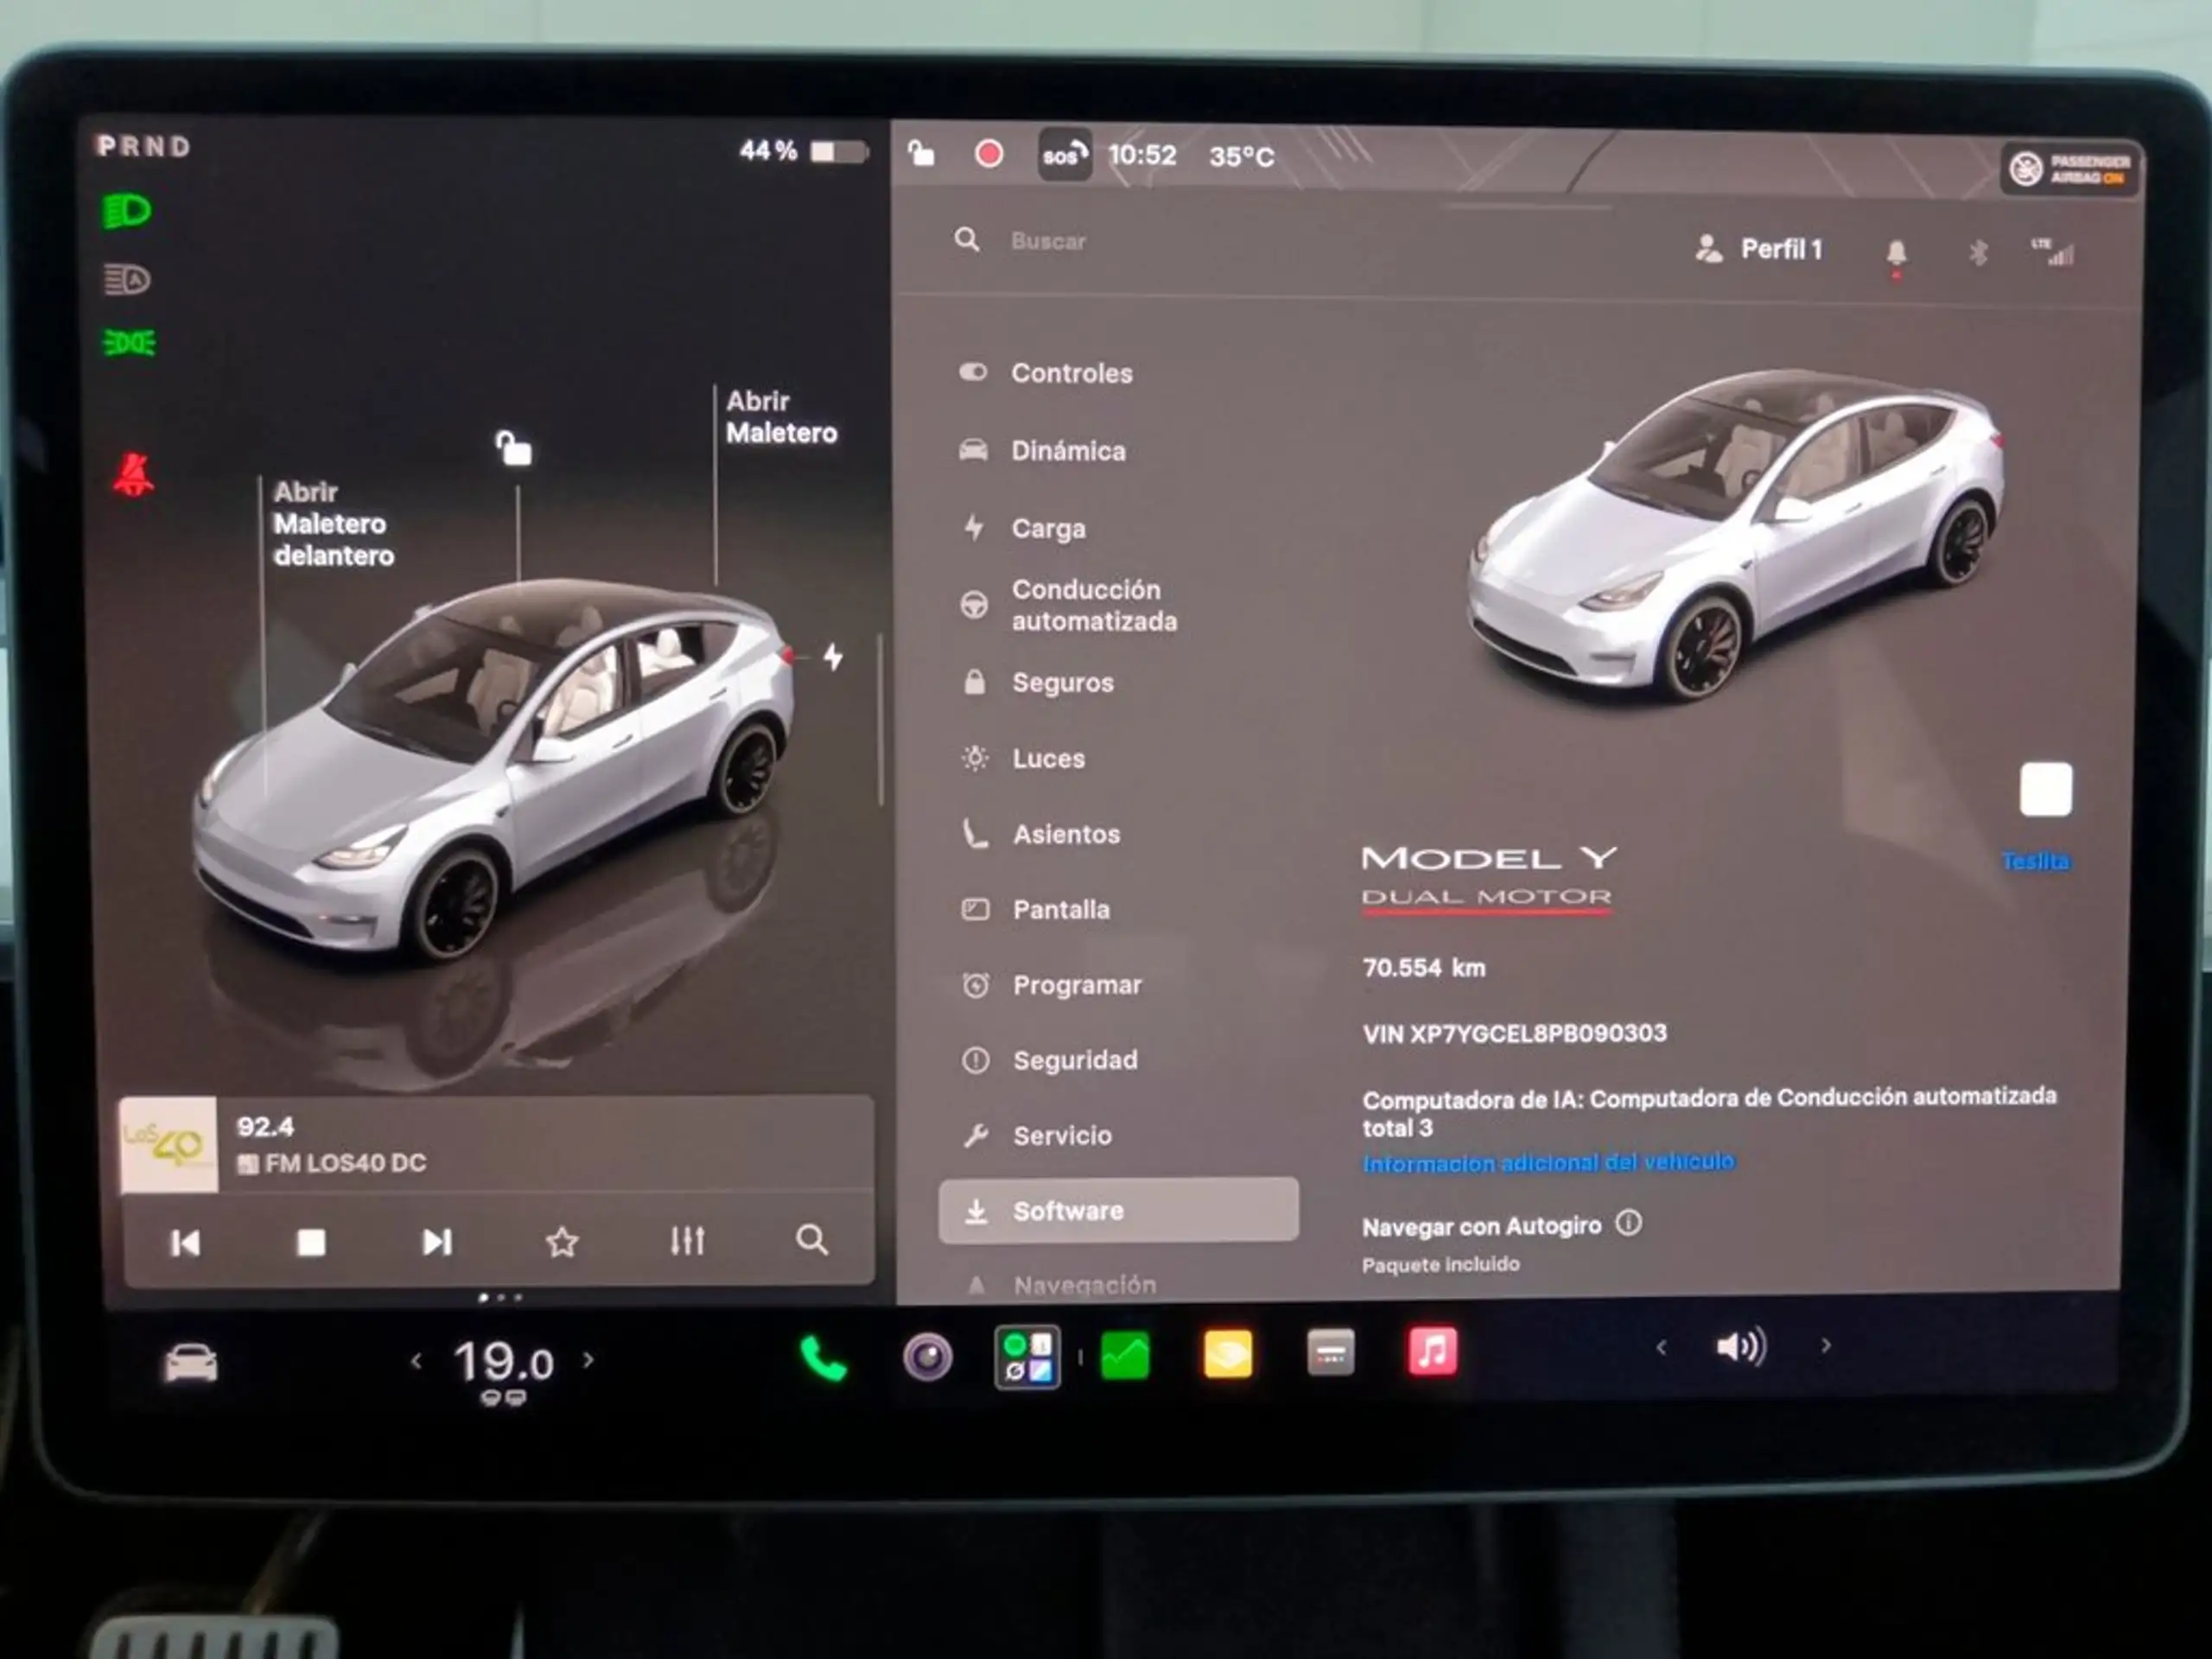2212x1659 pixels.
Task: Tap the LTE signal strength icon
Action: [2052, 252]
